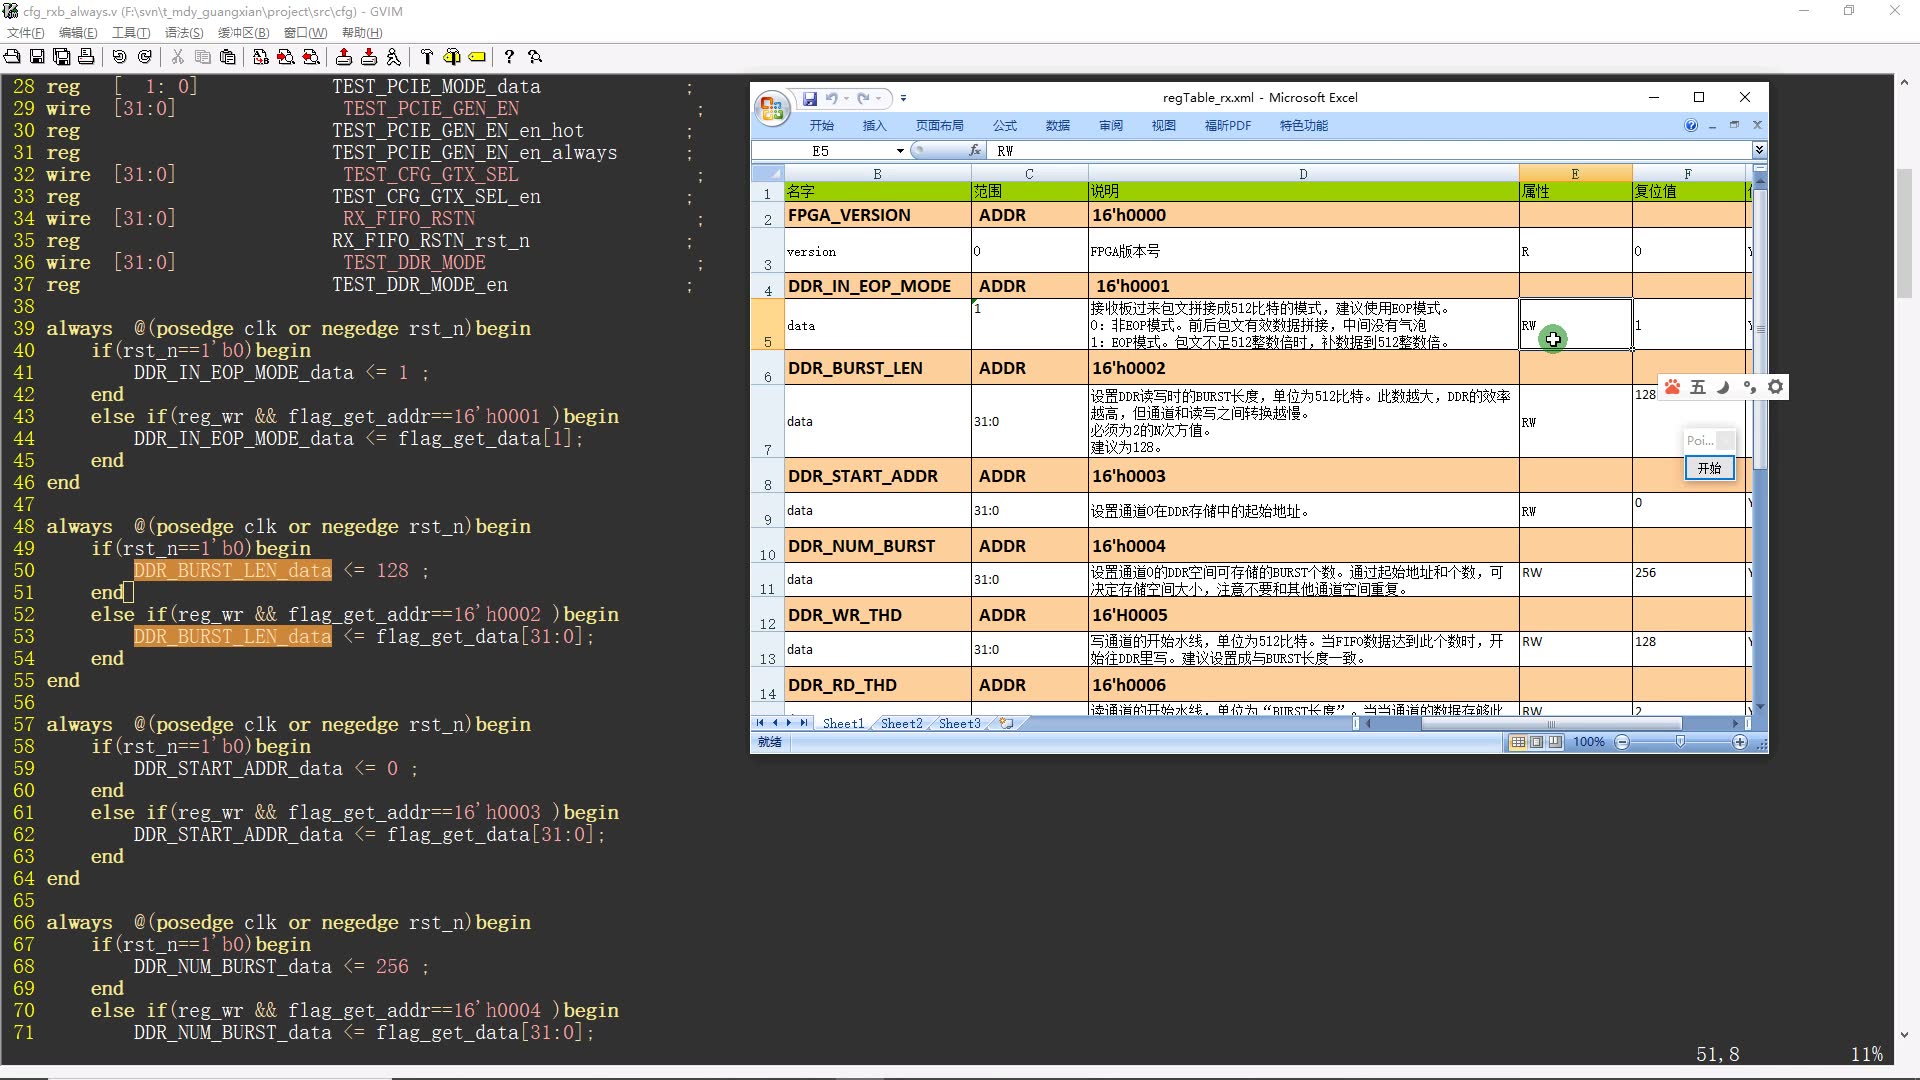Image resolution: width=1920 pixels, height=1080 pixels.
Task: Click the Save All icon in GVIM toolbar
Action: coord(61,57)
